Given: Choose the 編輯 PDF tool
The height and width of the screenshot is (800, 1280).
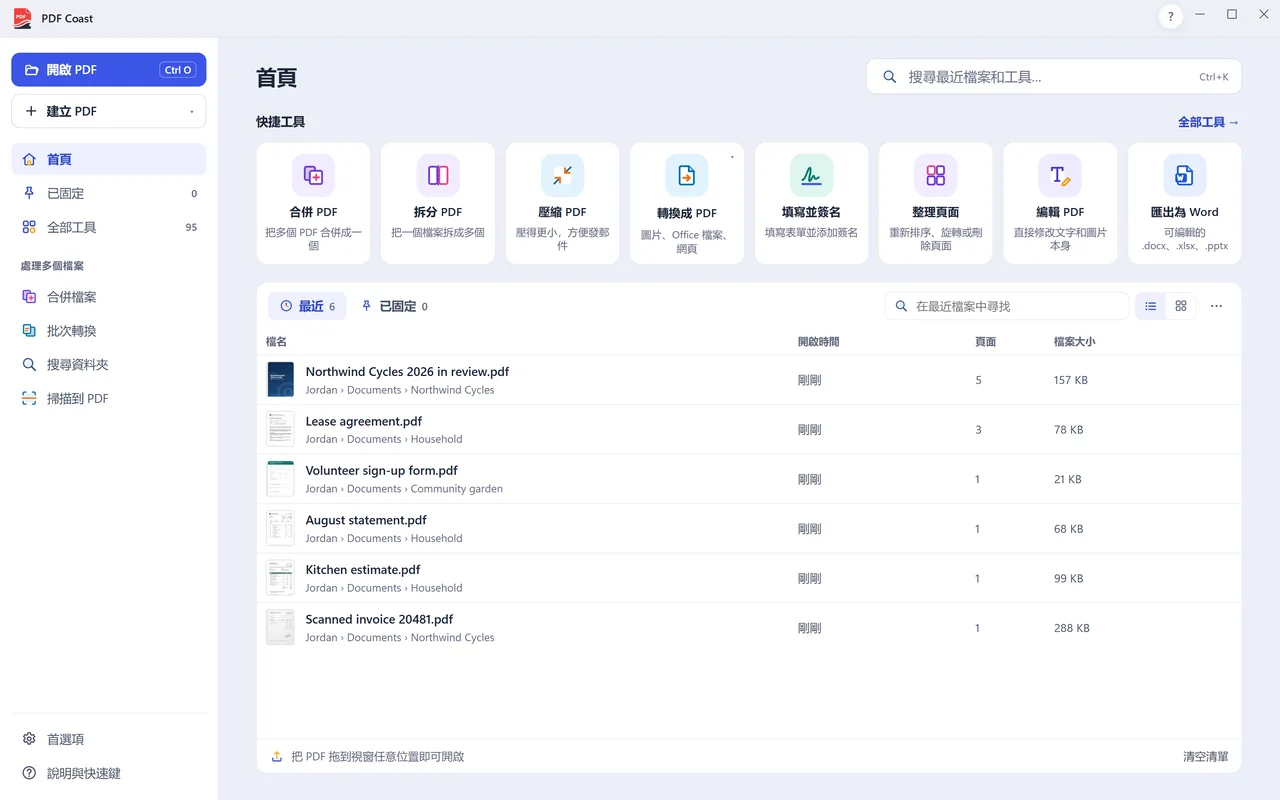Looking at the screenshot, I should (1060, 203).
